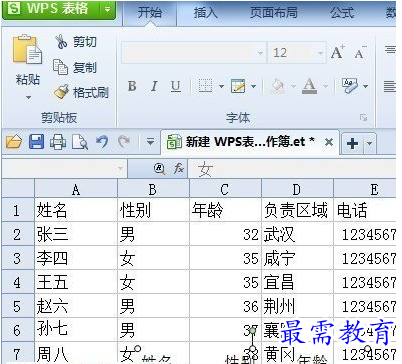
Task: Switch to the 页面布局 ribbon tab
Action: (x=274, y=13)
